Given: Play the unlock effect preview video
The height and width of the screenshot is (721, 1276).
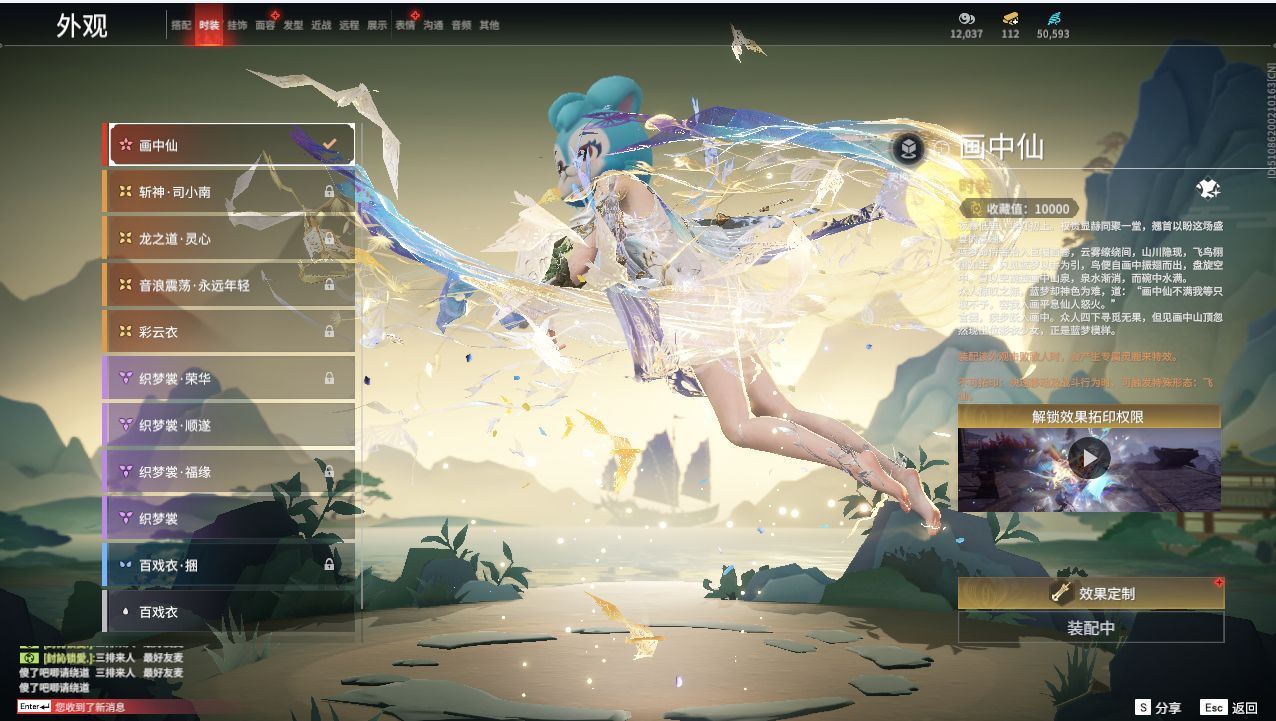Looking at the screenshot, I should (x=1088, y=459).
